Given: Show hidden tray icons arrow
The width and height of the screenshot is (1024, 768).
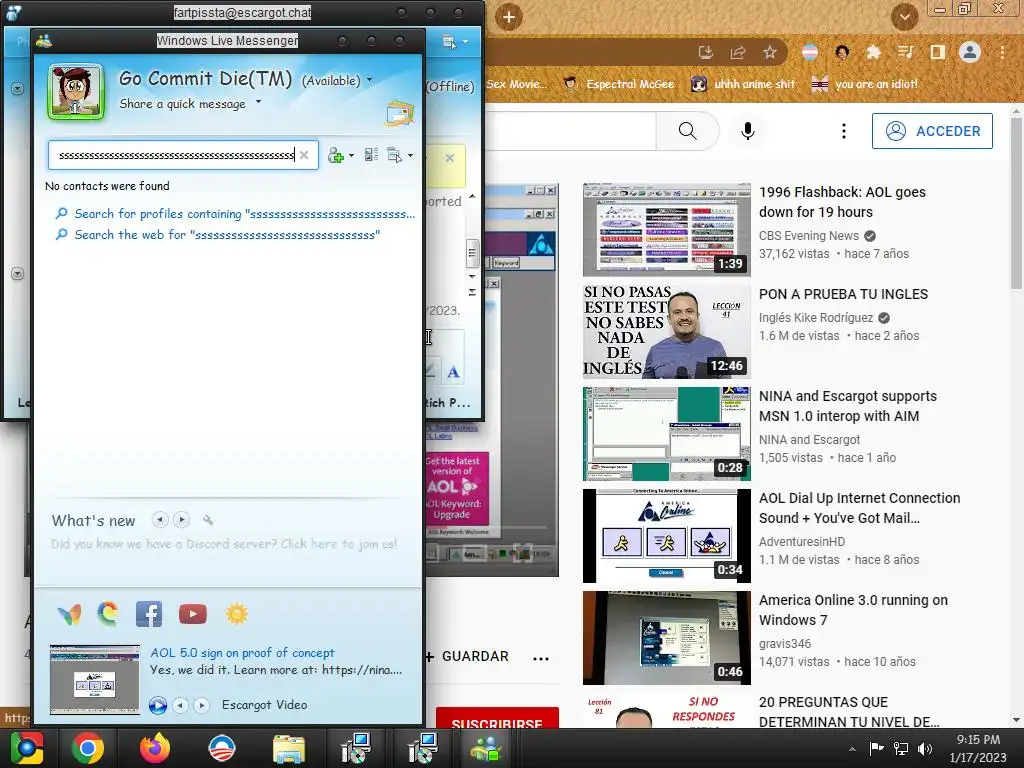Looking at the screenshot, I should tap(852, 749).
